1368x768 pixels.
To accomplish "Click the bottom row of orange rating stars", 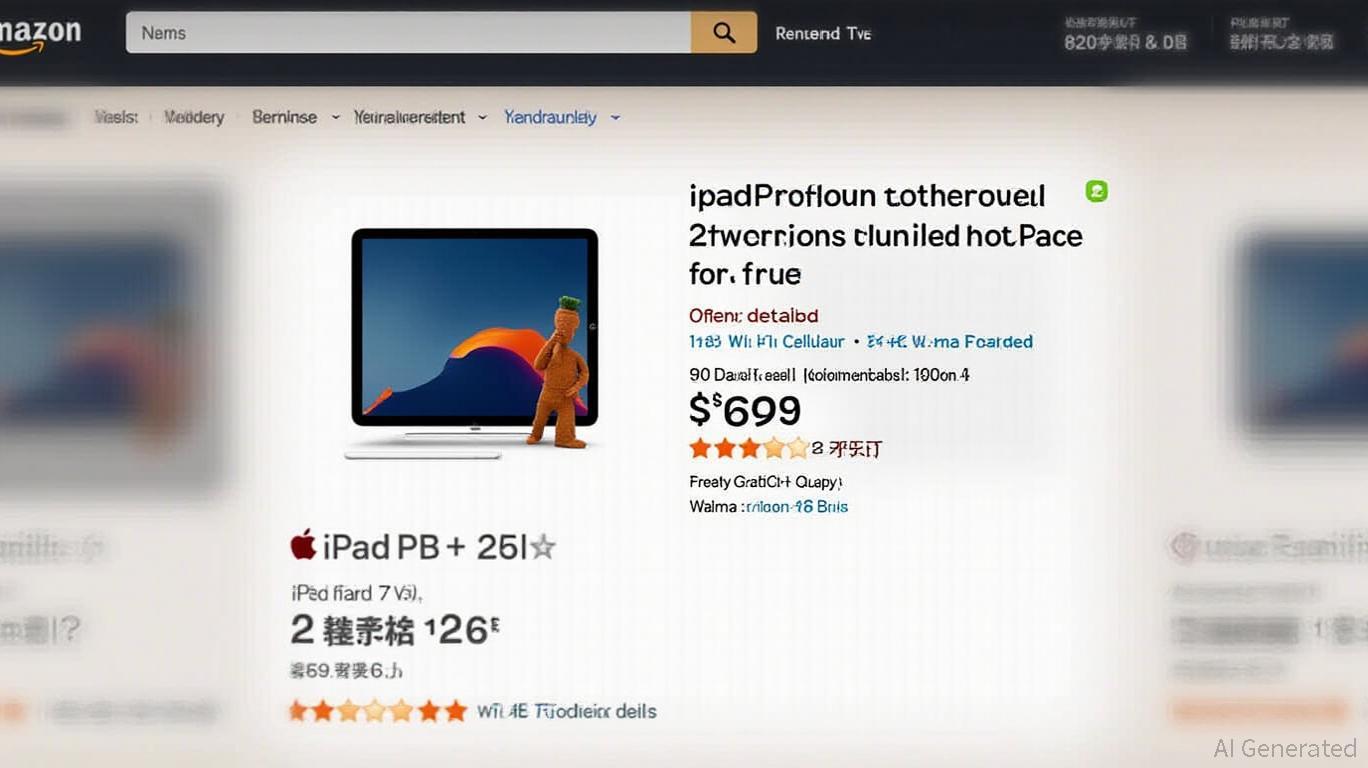I will pos(377,711).
